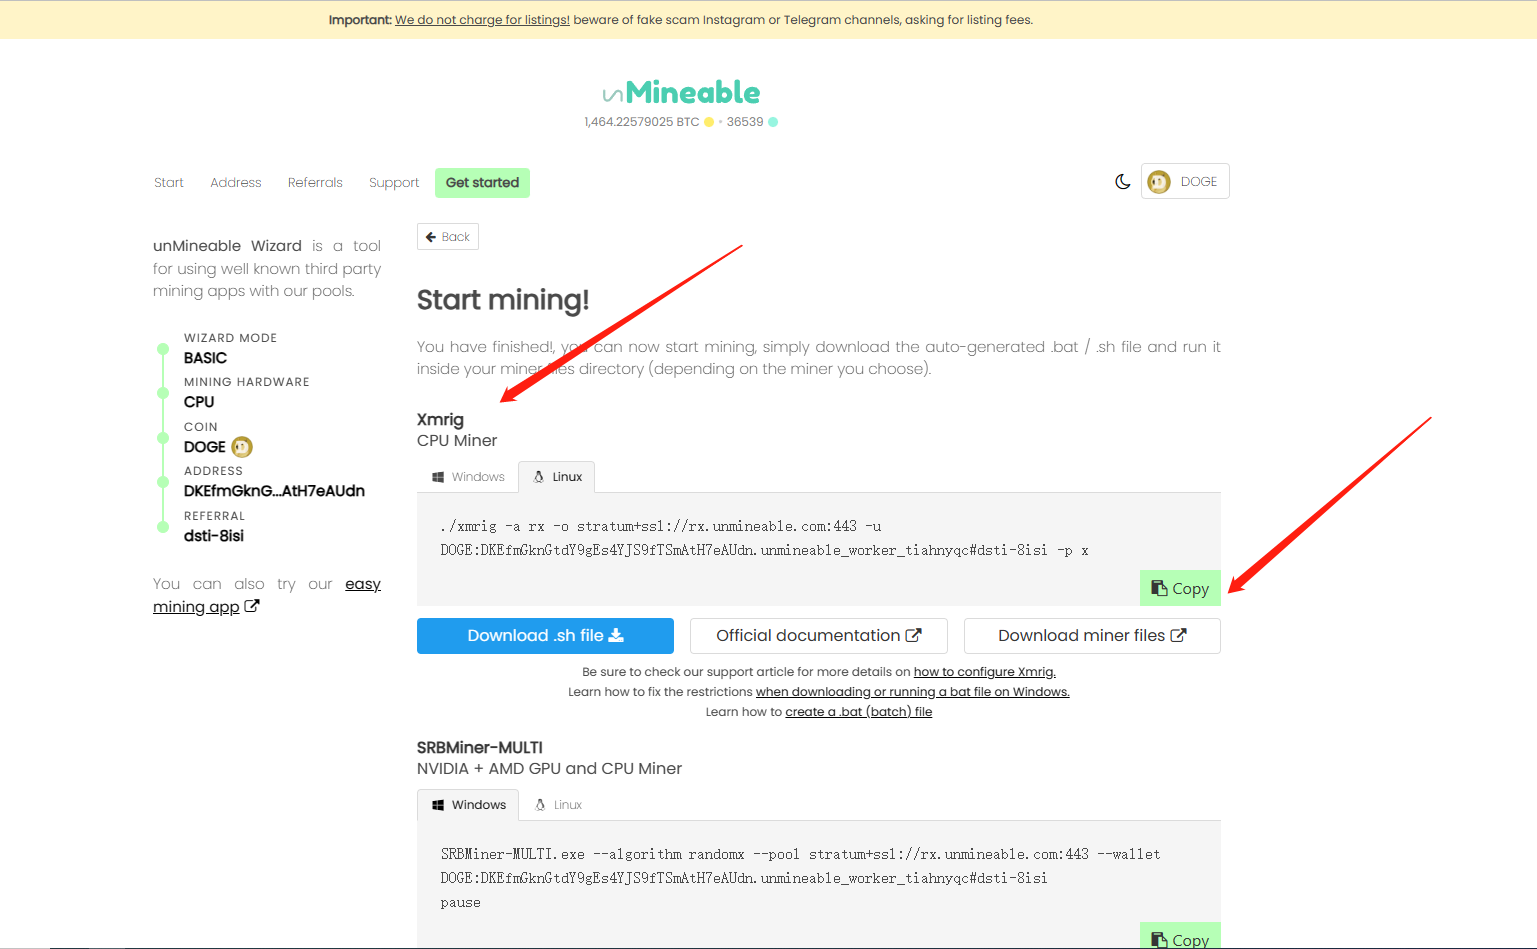
Task: Select Xmrig Windows tab
Action: coord(468,477)
